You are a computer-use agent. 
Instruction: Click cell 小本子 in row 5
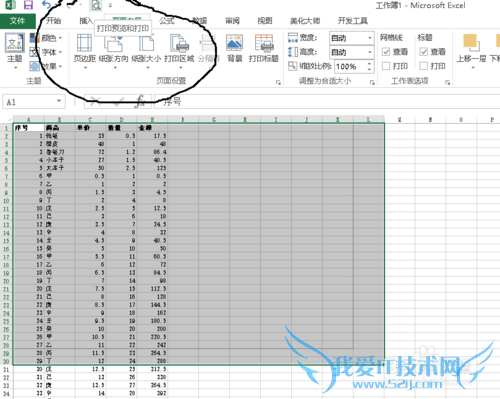(60, 160)
